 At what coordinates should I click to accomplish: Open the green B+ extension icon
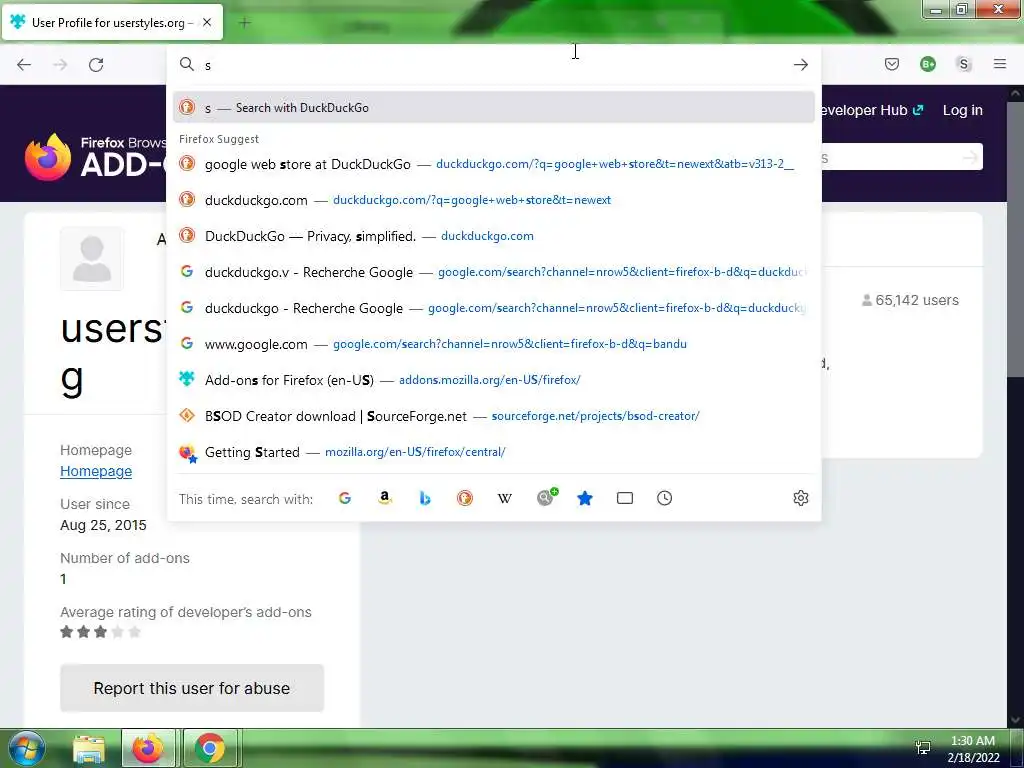point(927,64)
